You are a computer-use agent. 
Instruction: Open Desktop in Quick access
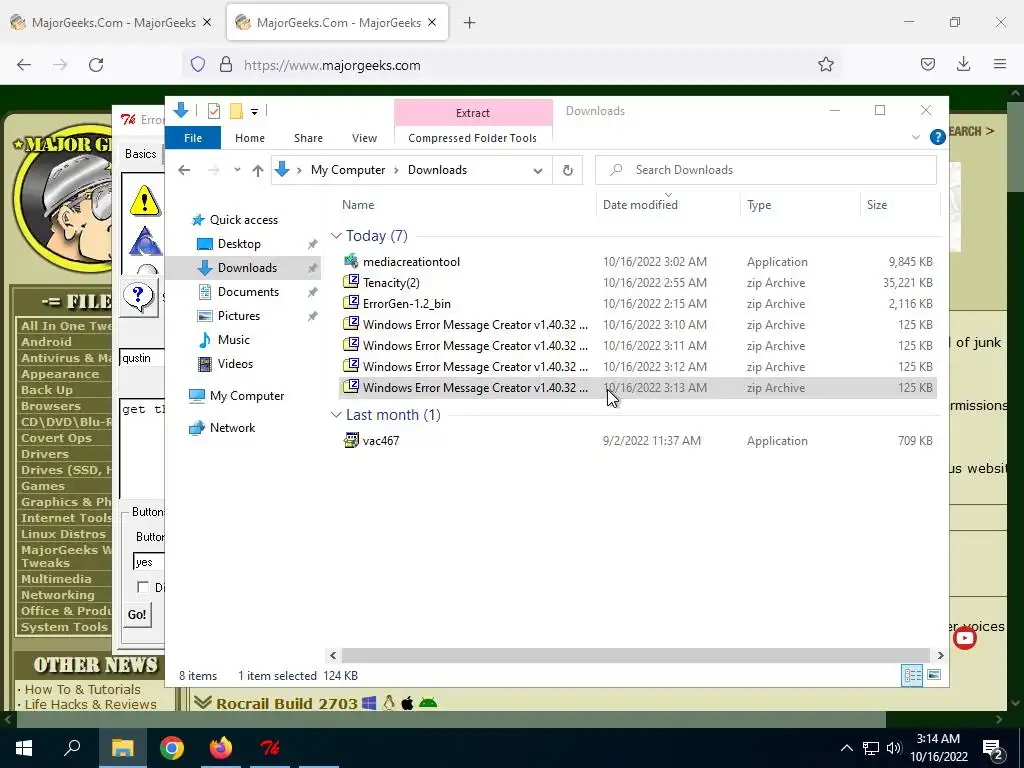pyautogui.click(x=239, y=244)
